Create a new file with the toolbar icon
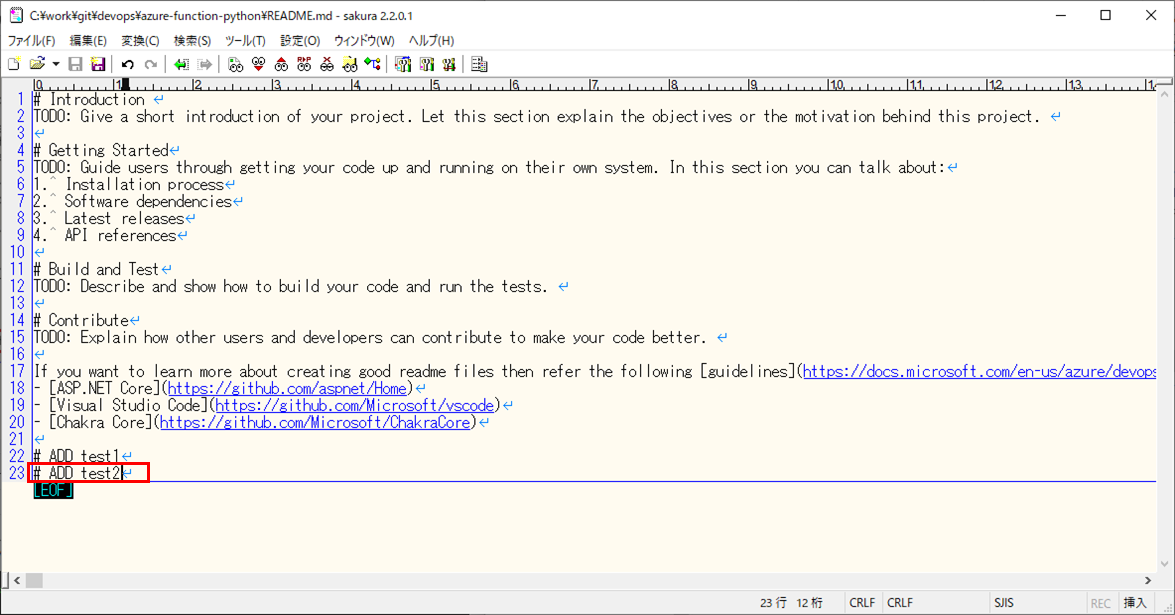This screenshot has width=1175, height=615. [x=14, y=64]
